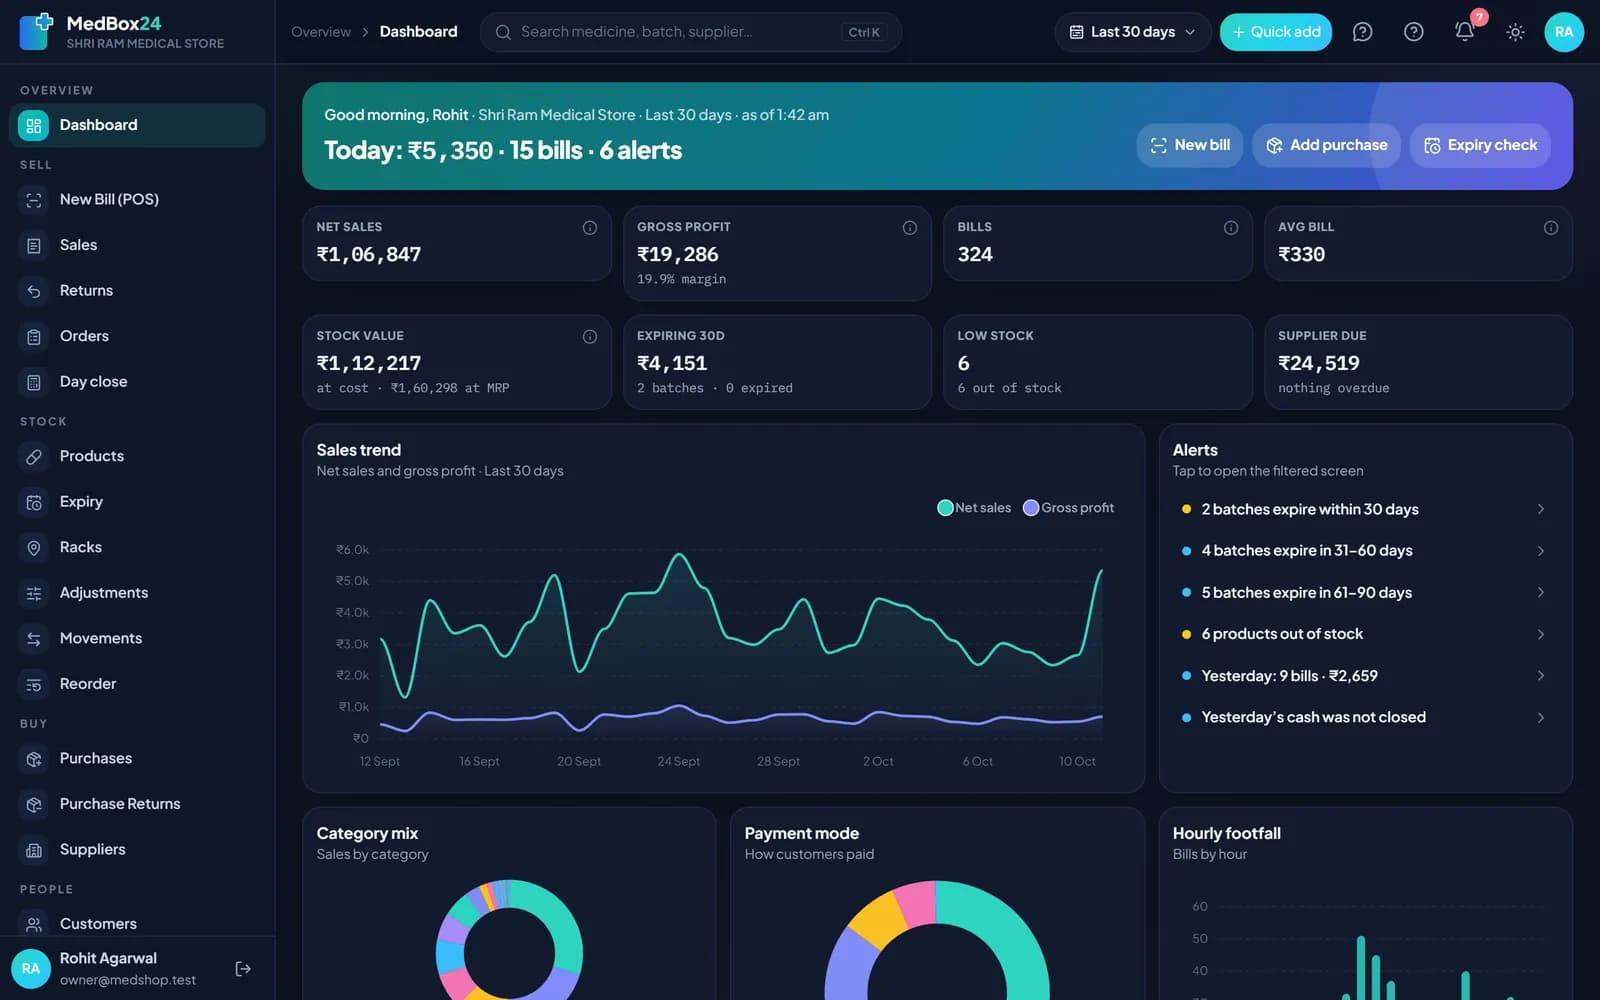Image resolution: width=1600 pixels, height=1000 pixels.
Task: Open the RA user avatar menu in header
Action: 1564,32
